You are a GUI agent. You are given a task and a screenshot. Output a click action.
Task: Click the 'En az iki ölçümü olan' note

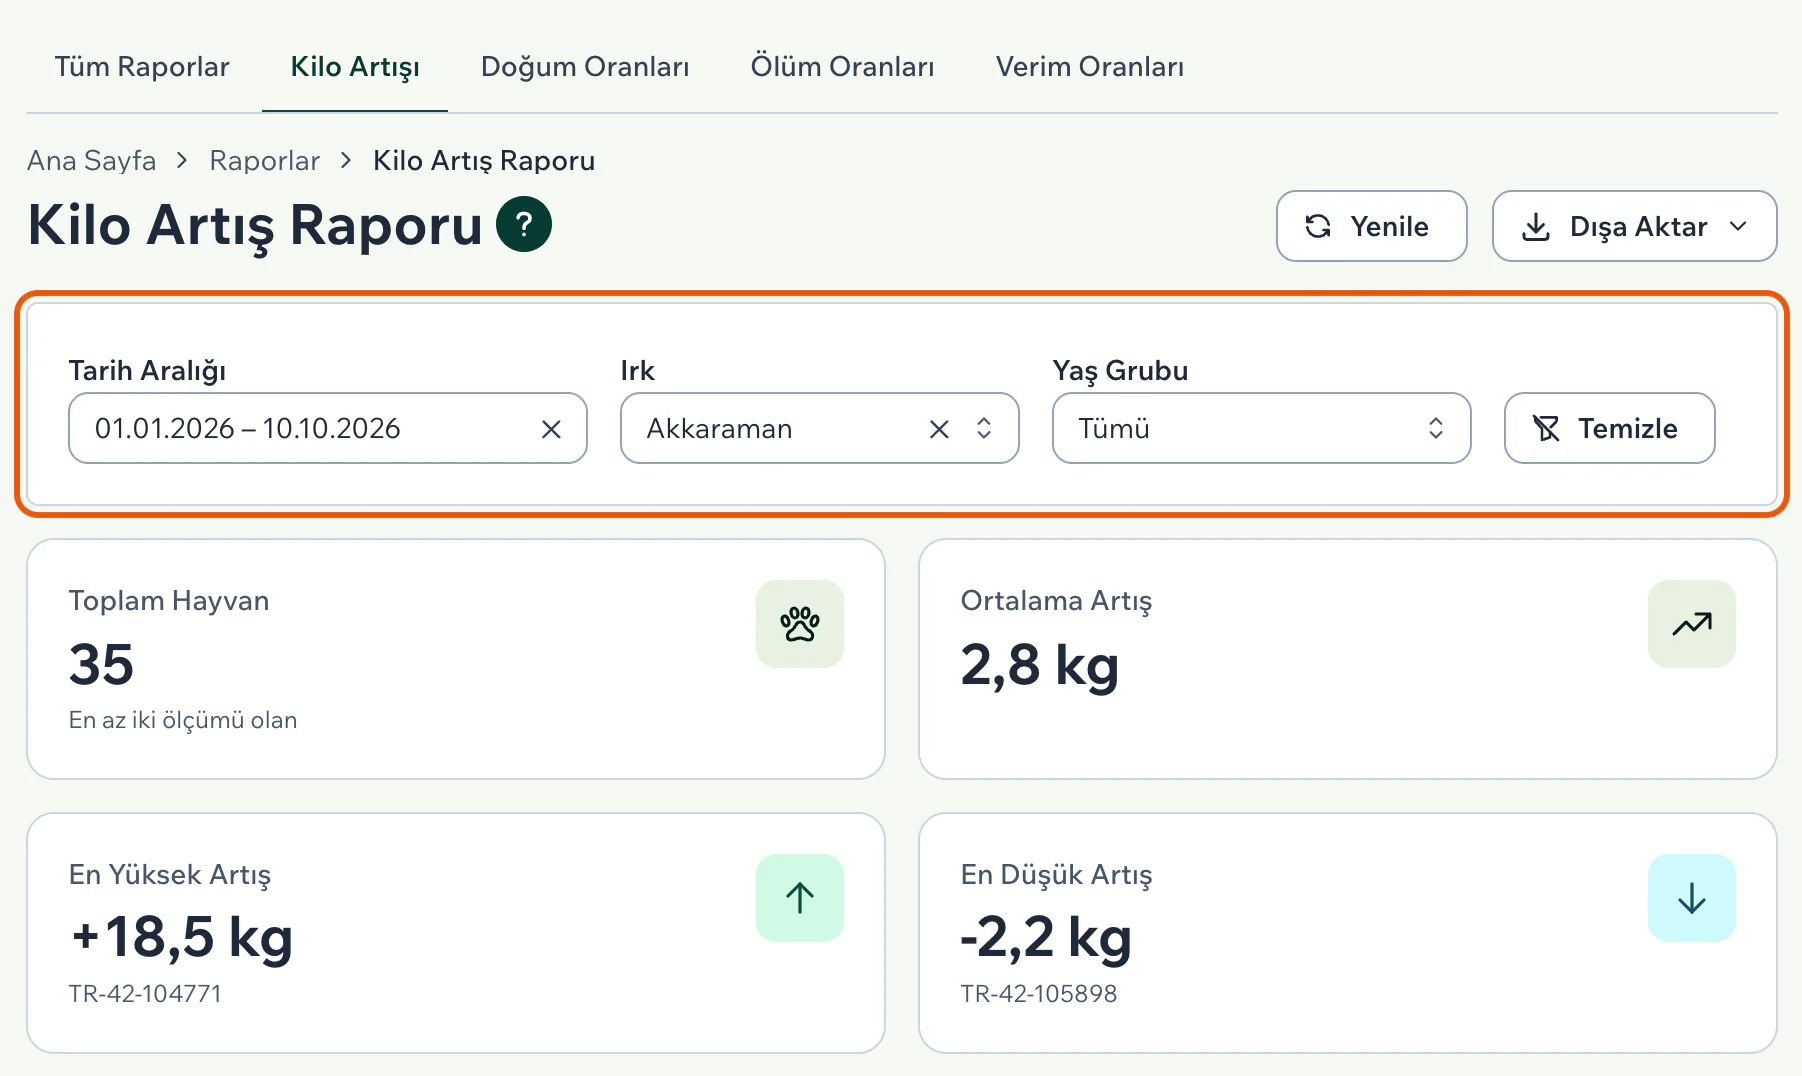pyautogui.click(x=183, y=720)
